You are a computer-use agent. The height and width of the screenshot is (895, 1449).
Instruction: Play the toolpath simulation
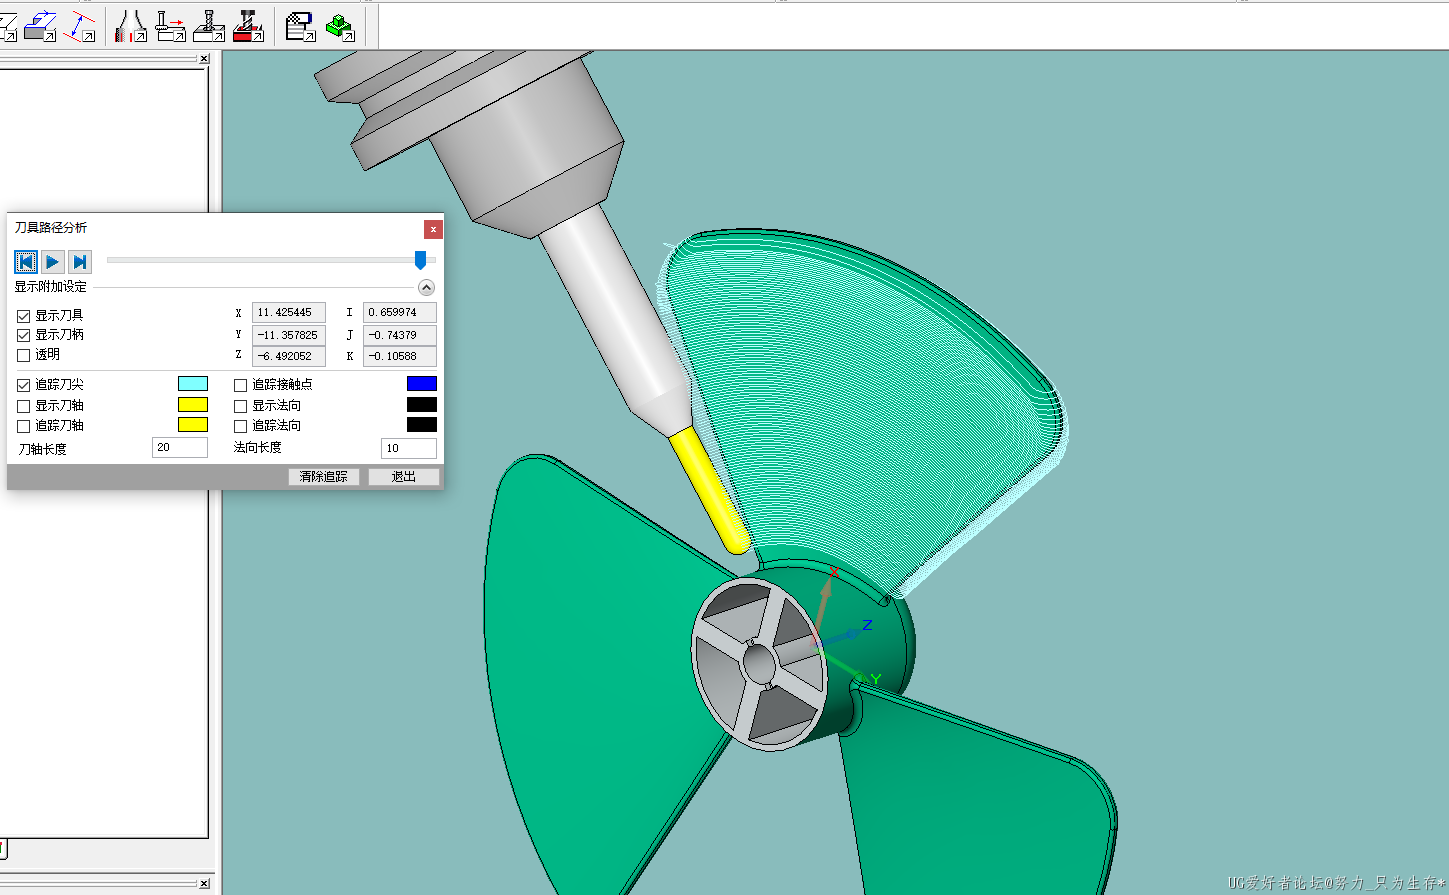coord(53,262)
